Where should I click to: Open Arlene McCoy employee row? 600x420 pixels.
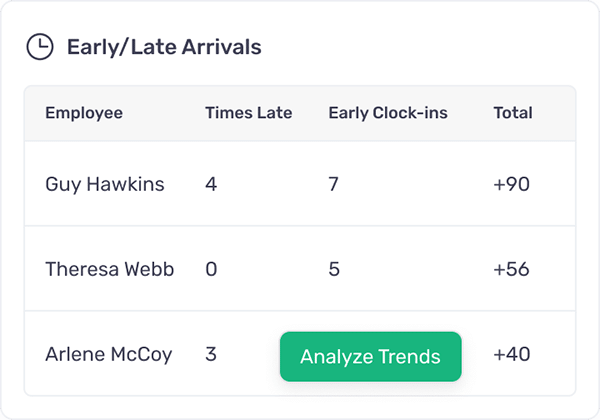[x=300, y=354]
